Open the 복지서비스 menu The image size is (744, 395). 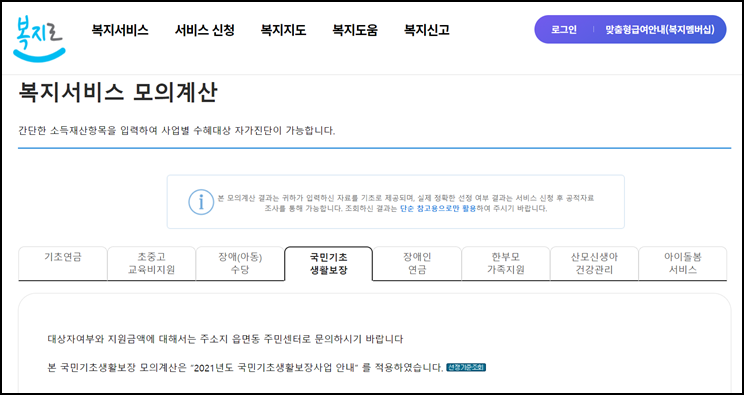click(120, 30)
